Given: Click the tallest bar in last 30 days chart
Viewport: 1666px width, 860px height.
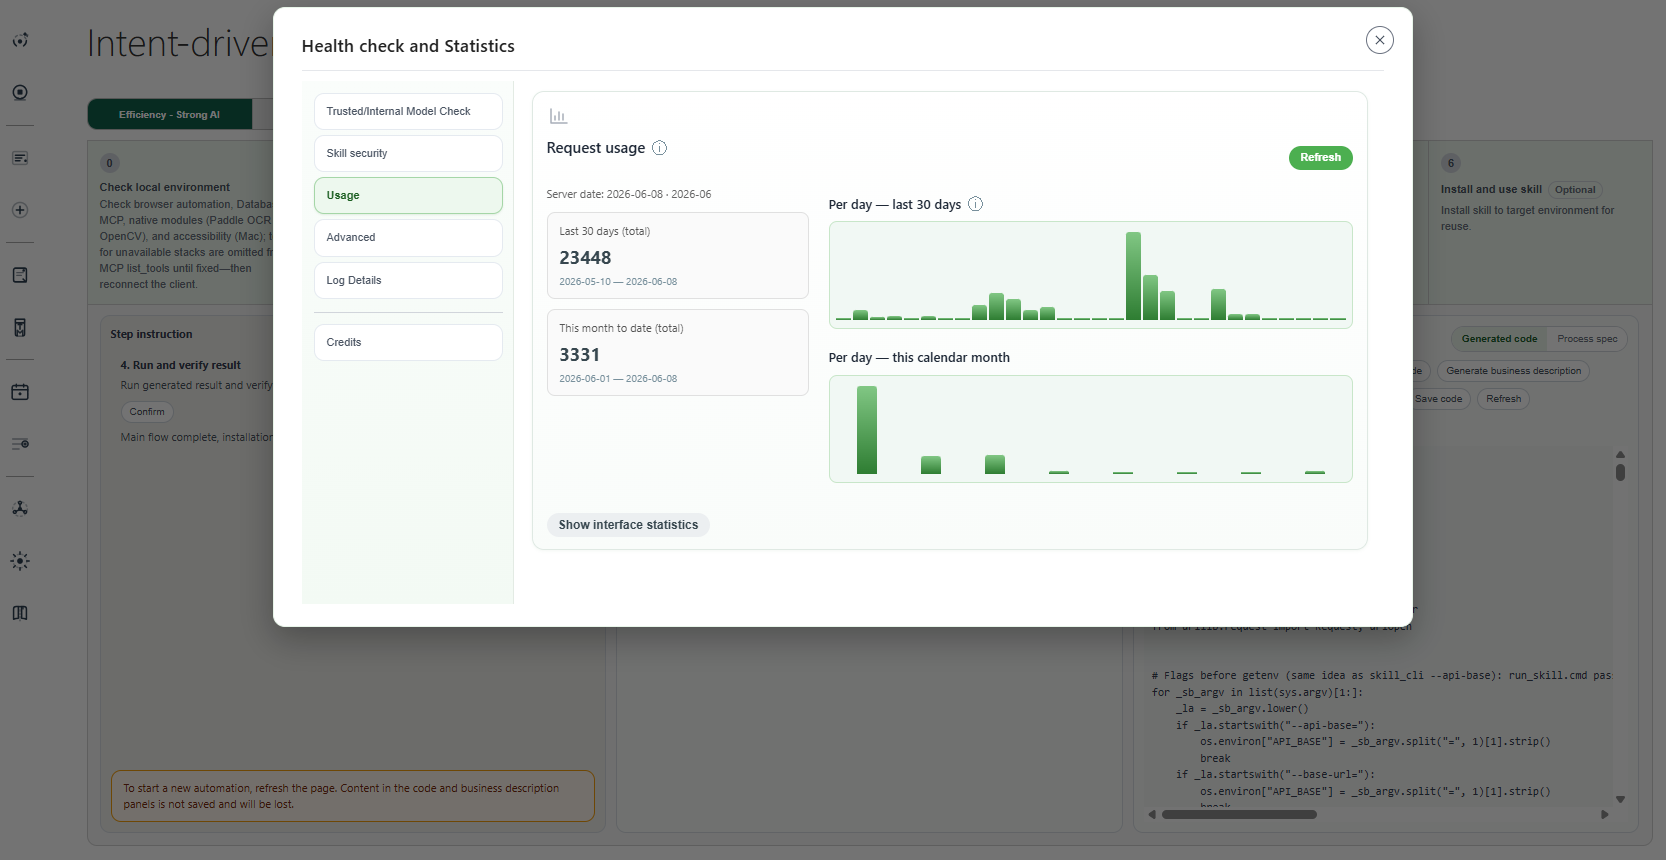Looking at the screenshot, I should 1133,276.
